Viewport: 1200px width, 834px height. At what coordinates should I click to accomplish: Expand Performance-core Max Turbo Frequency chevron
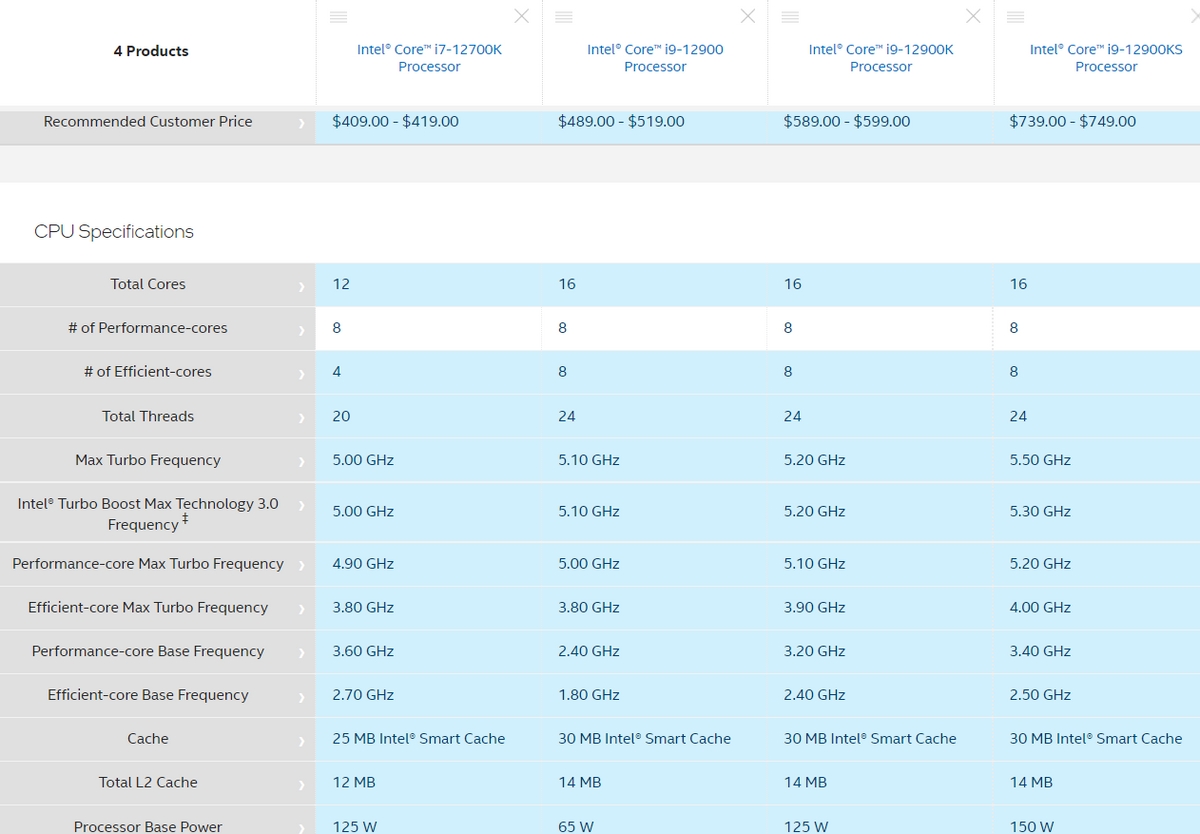tap(301, 565)
